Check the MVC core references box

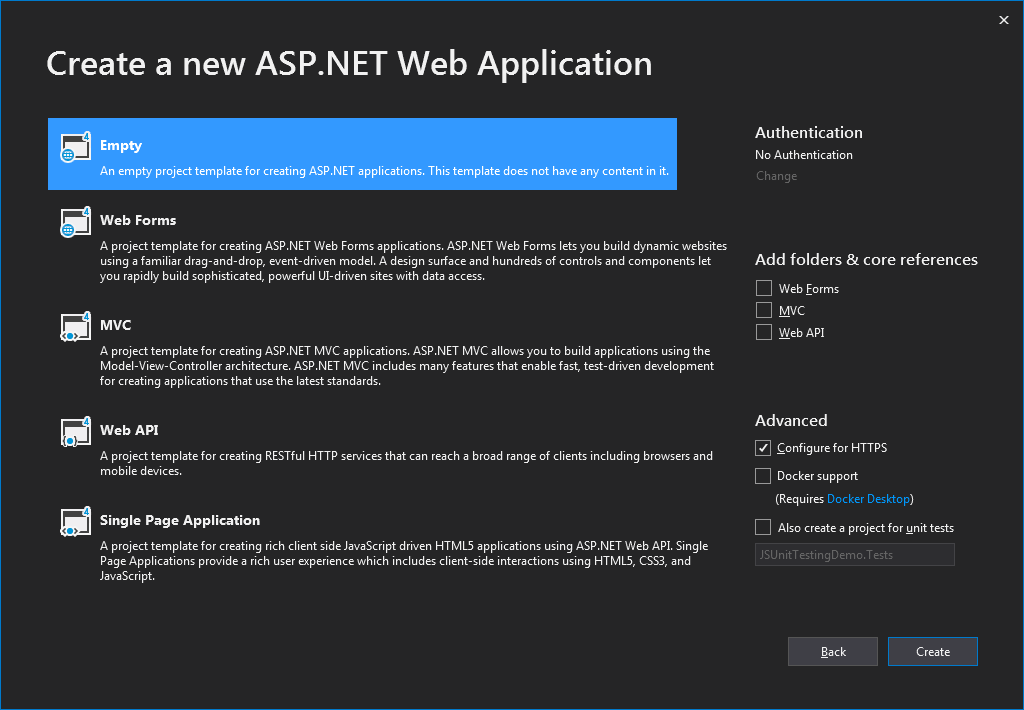pos(763,310)
